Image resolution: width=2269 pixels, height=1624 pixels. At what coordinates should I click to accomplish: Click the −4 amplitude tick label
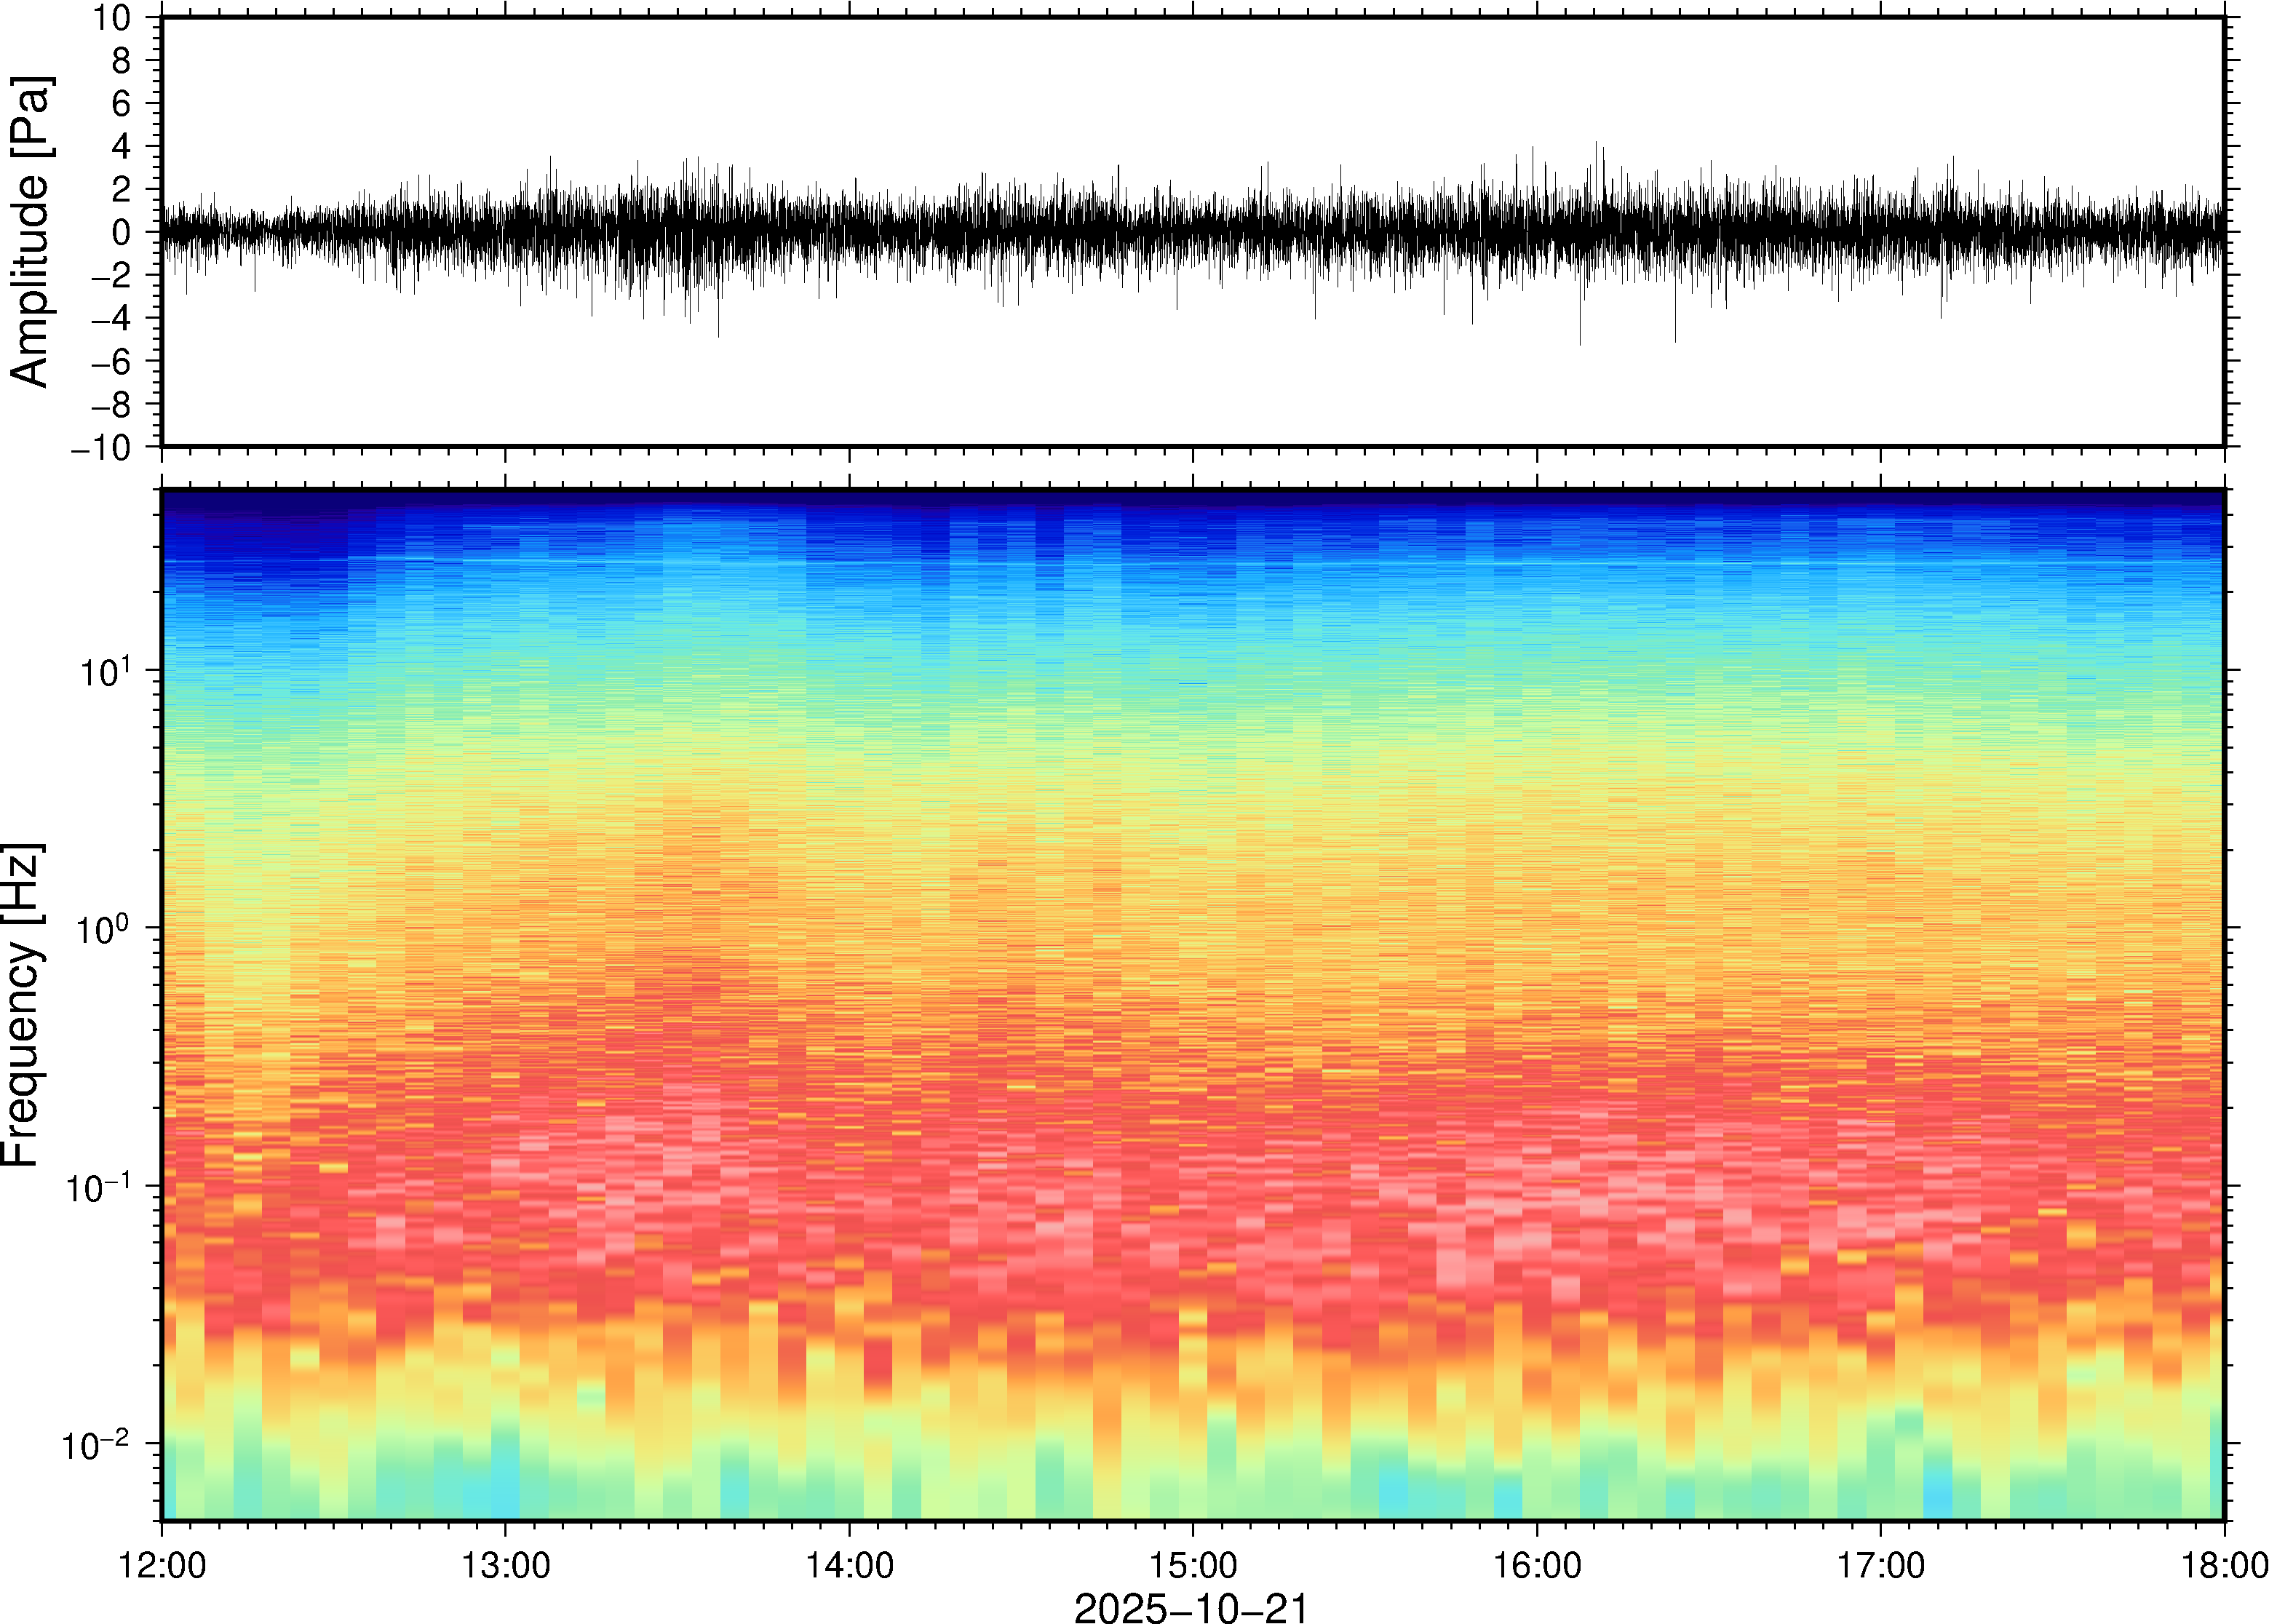tap(110, 319)
